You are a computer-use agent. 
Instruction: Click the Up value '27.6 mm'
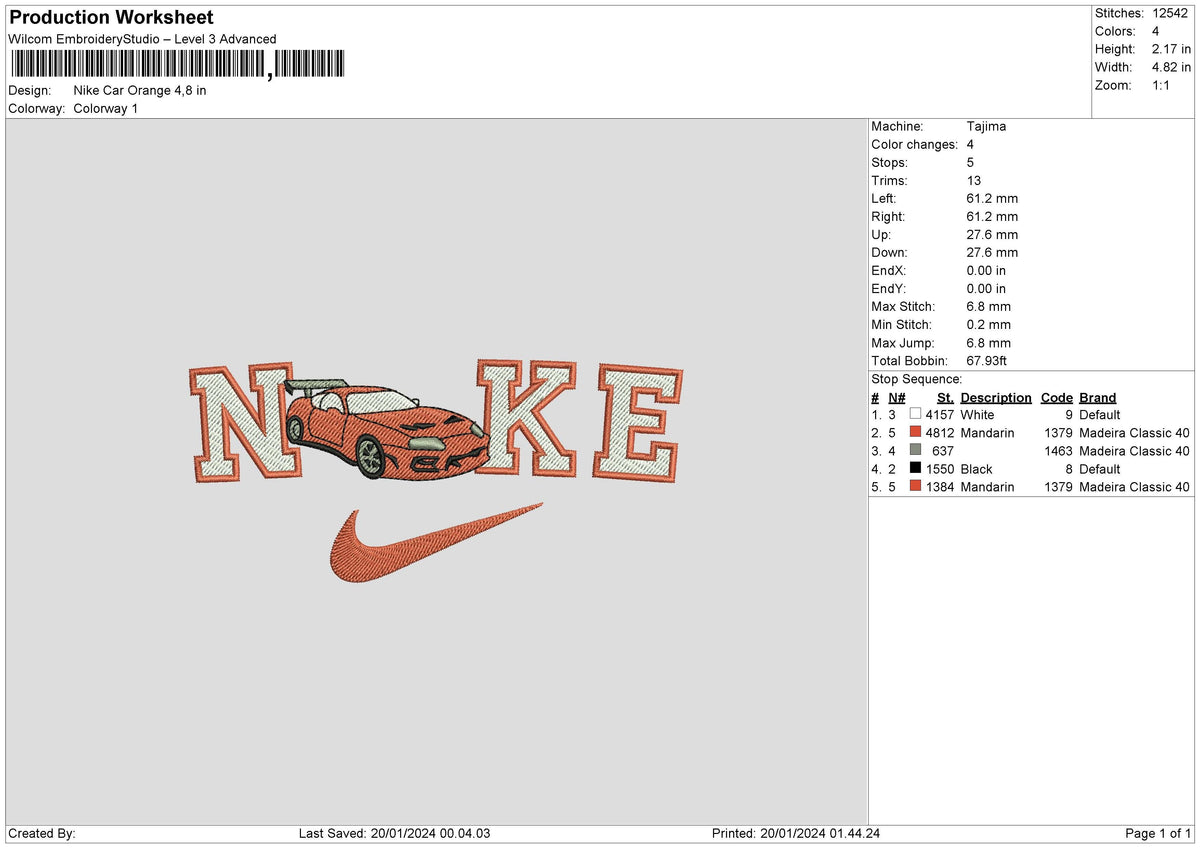pos(993,234)
